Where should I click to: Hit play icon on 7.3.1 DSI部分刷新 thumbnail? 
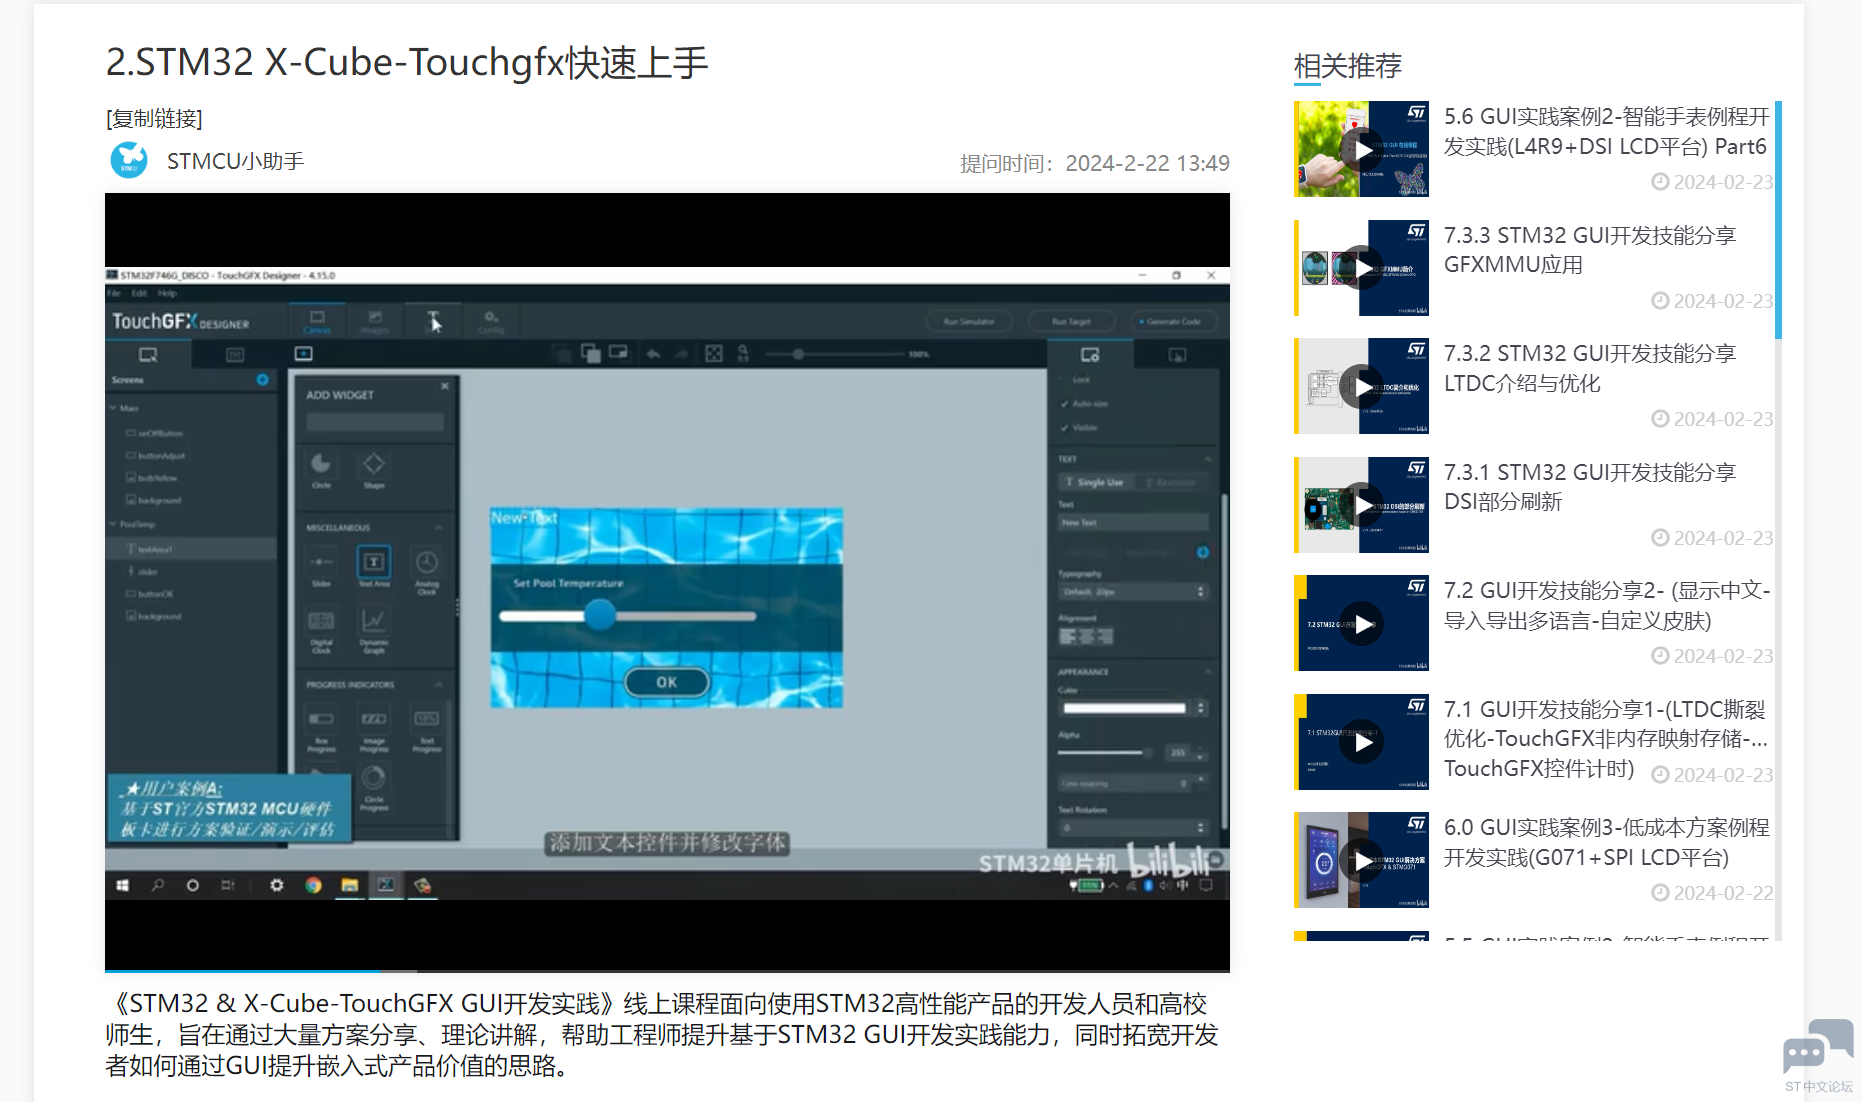pos(1362,505)
